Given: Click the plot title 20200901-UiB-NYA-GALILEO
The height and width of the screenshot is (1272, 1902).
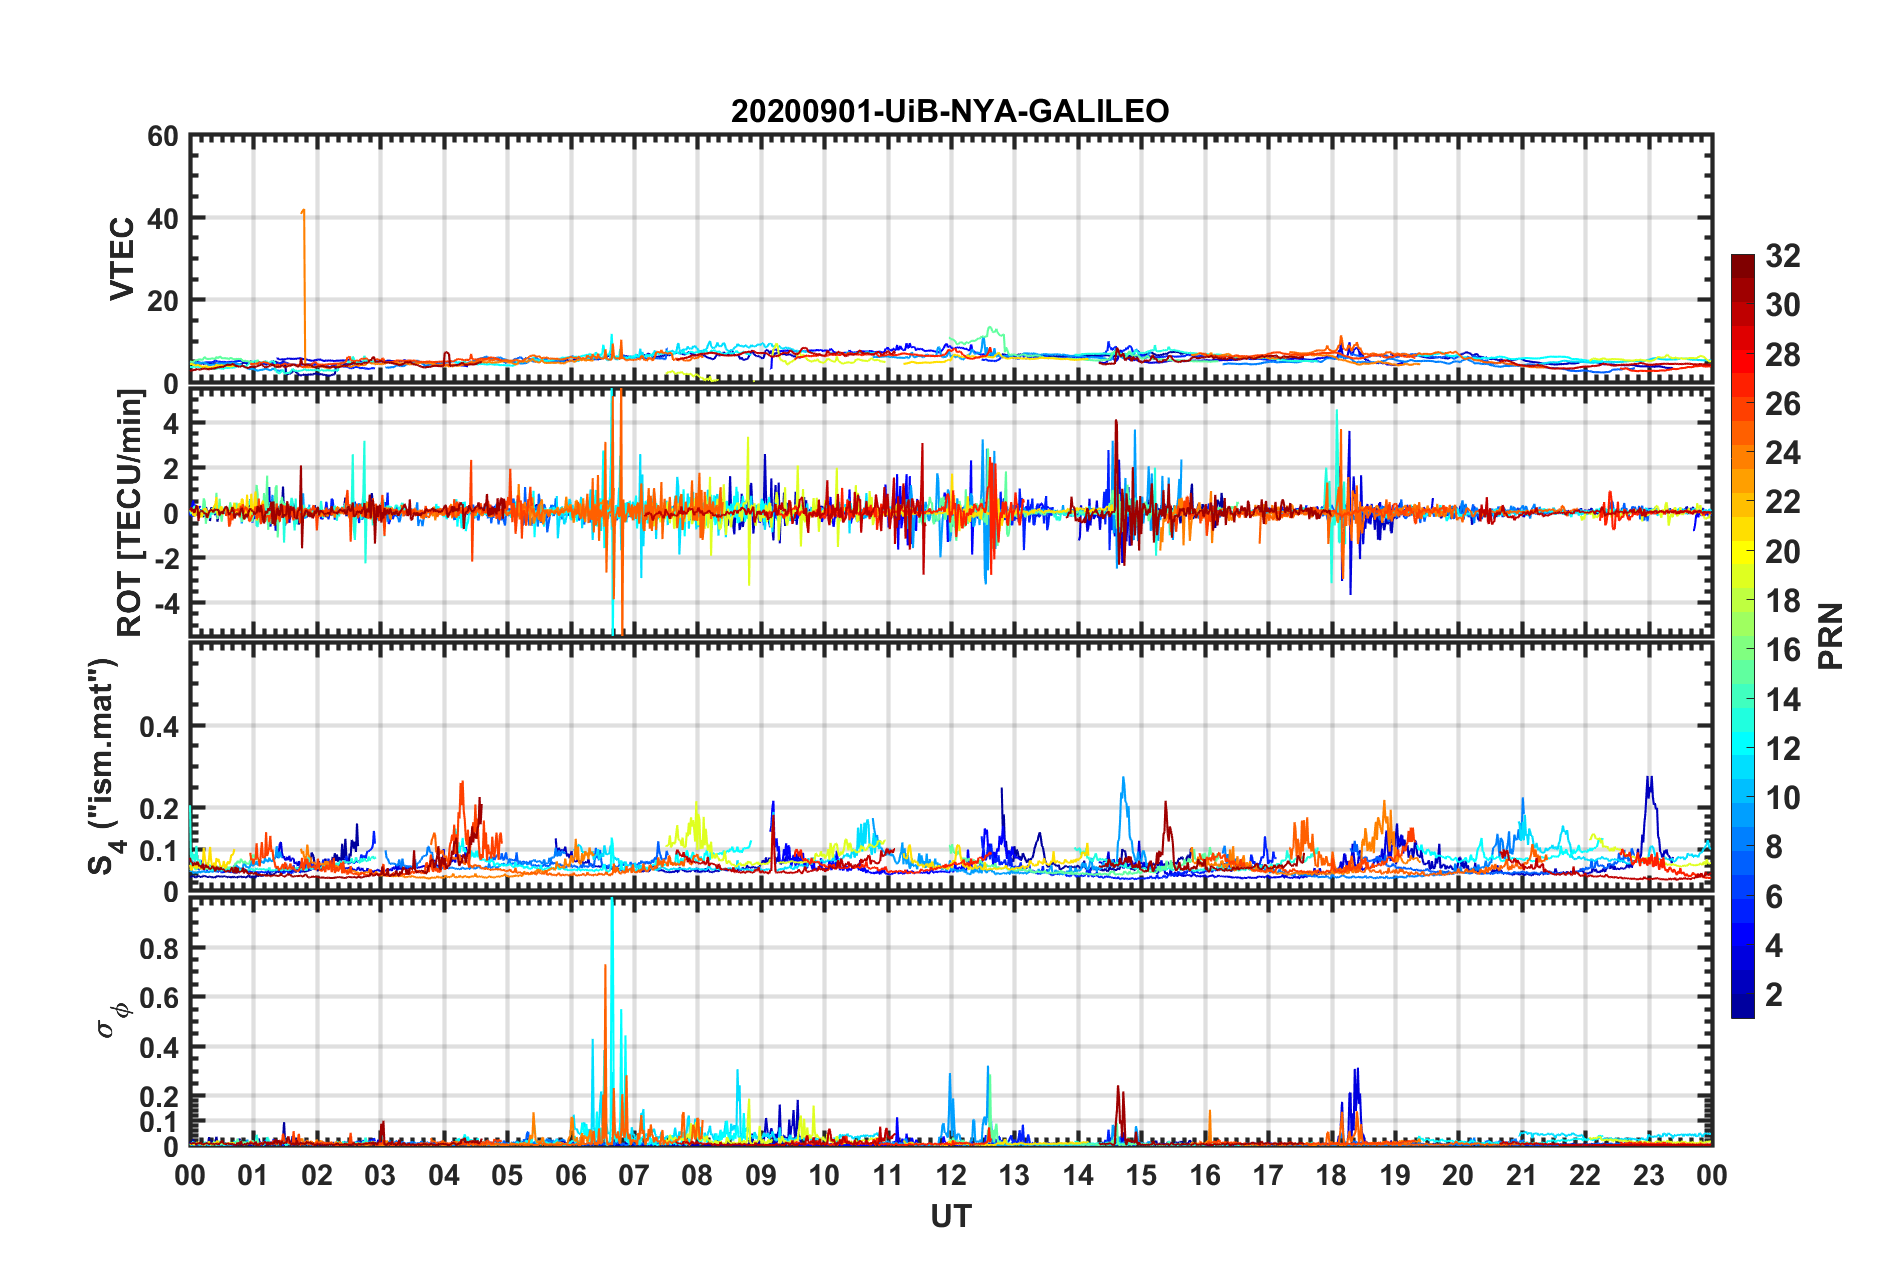Looking at the screenshot, I should point(950,111).
